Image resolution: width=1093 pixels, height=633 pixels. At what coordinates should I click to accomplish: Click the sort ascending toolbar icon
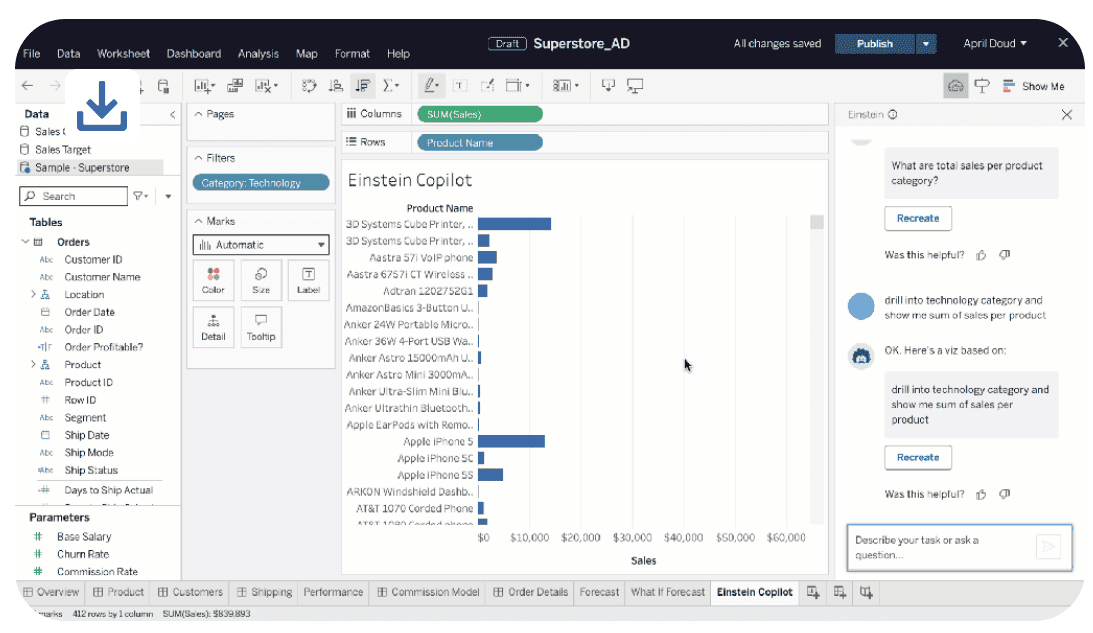pyautogui.click(x=335, y=86)
